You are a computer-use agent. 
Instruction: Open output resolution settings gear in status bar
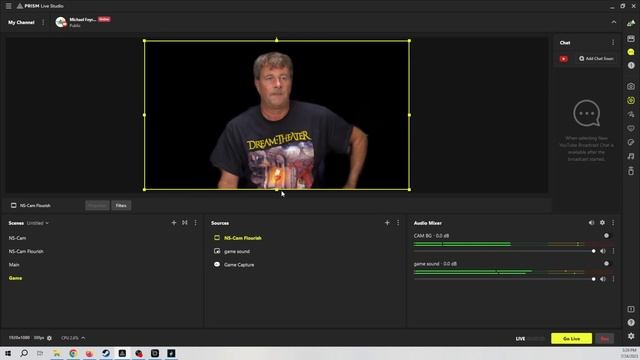click(x=49, y=338)
